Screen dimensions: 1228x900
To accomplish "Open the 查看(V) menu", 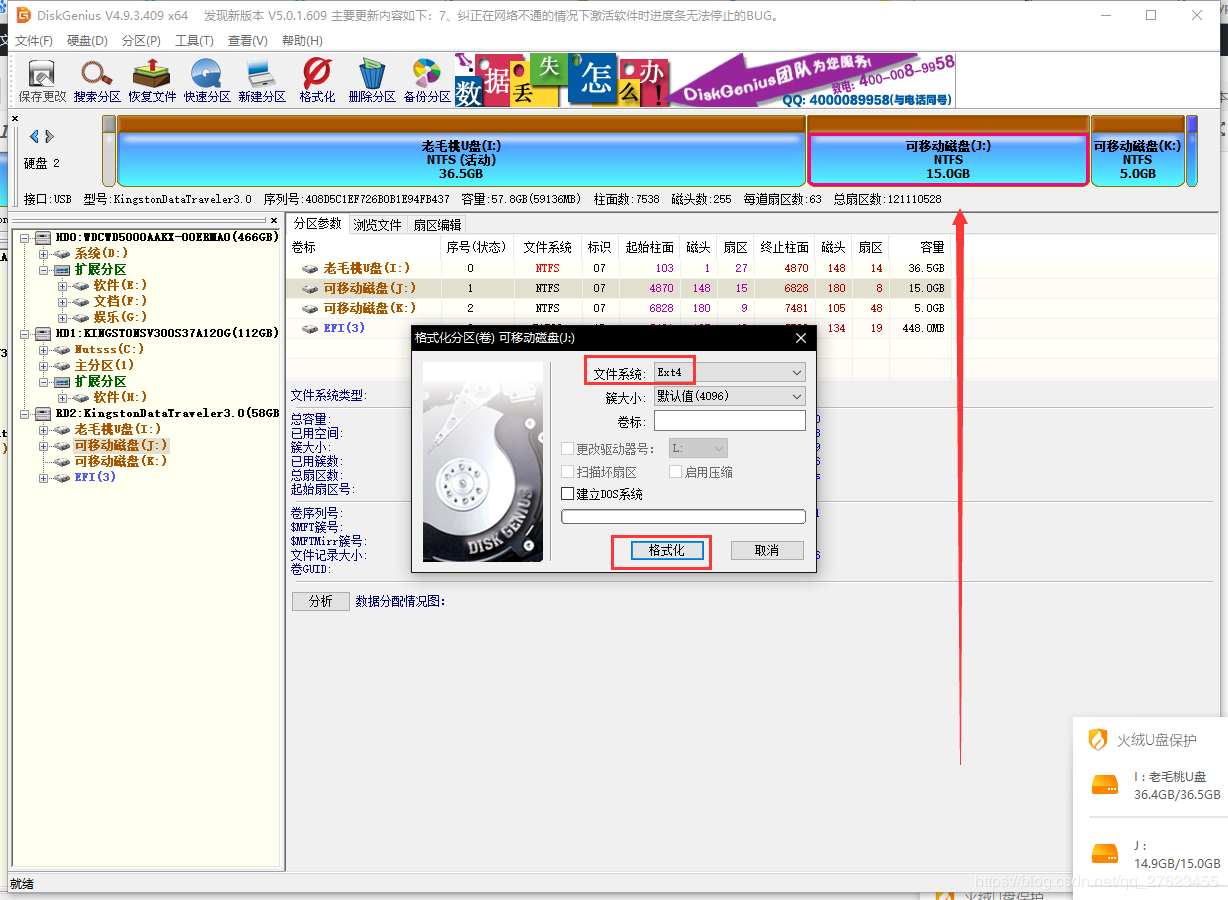I will coord(248,41).
